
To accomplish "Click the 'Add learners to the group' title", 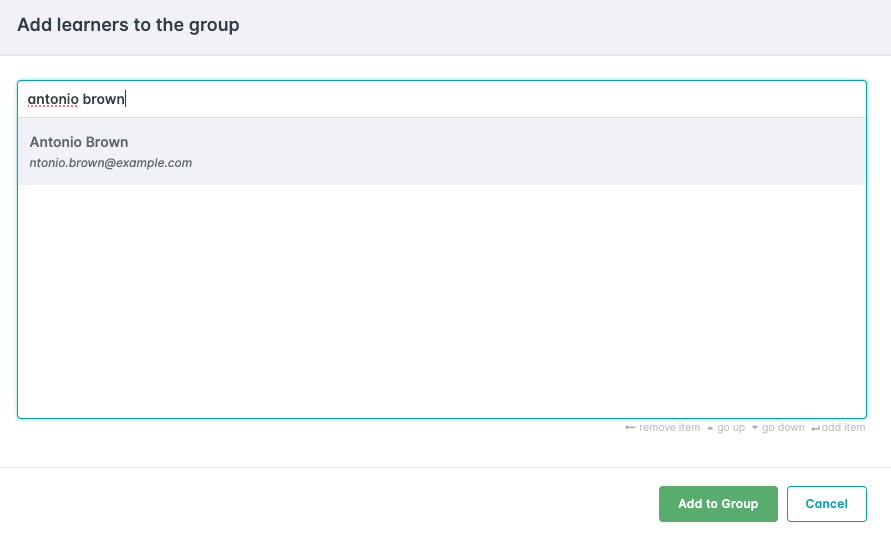I will click(128, 25).
